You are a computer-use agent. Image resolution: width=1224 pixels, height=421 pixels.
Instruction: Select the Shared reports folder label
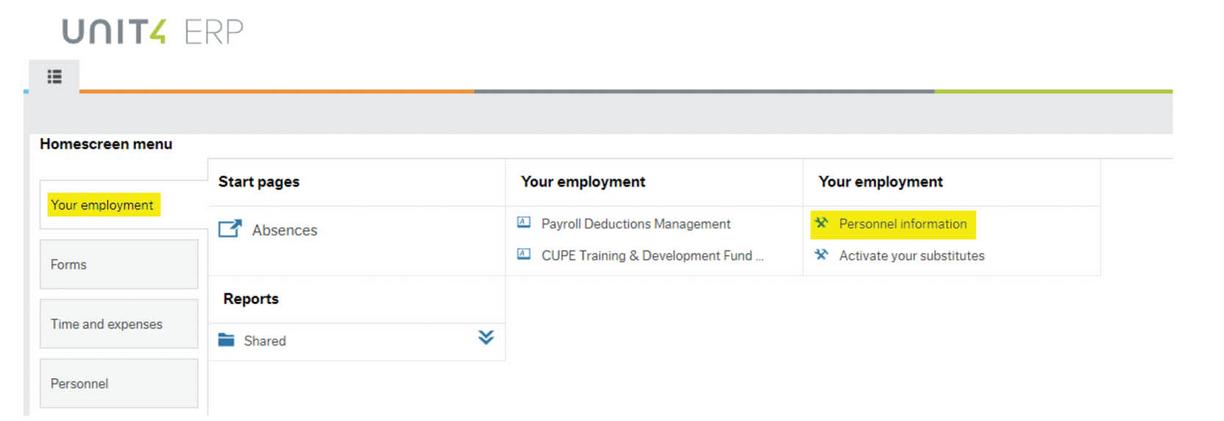[265, 341]
